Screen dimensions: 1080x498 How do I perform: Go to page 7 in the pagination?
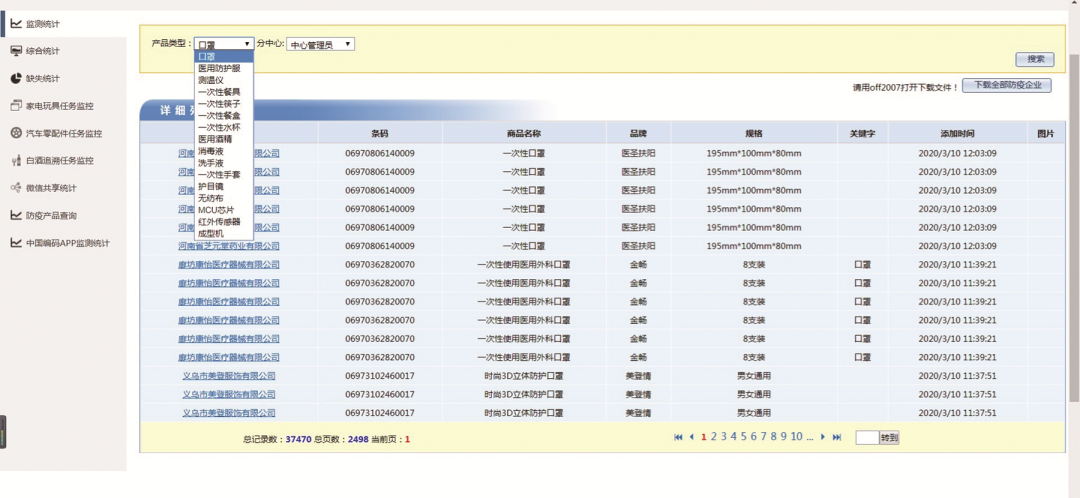click(x=764, y=436)
